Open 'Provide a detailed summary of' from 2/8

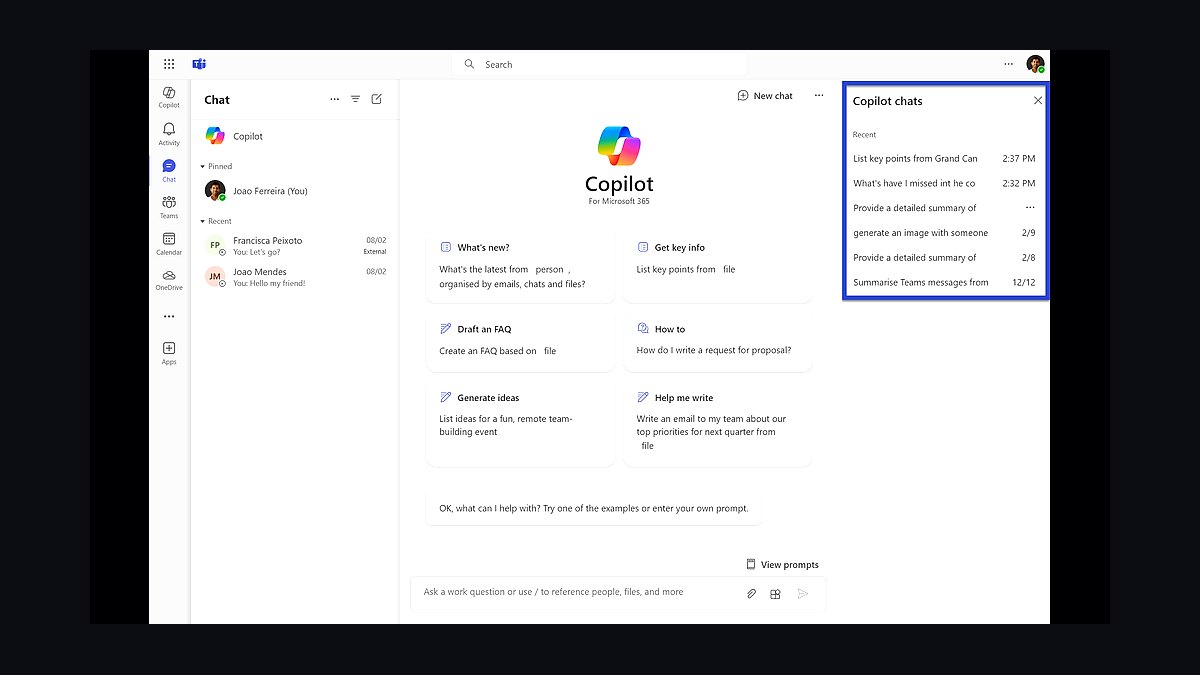click(x=944, y=258)
